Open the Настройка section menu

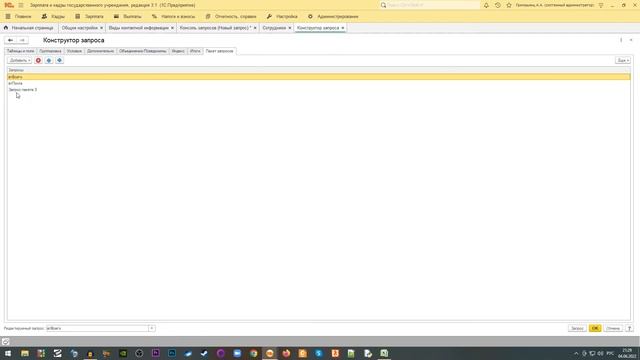point(282,16)
